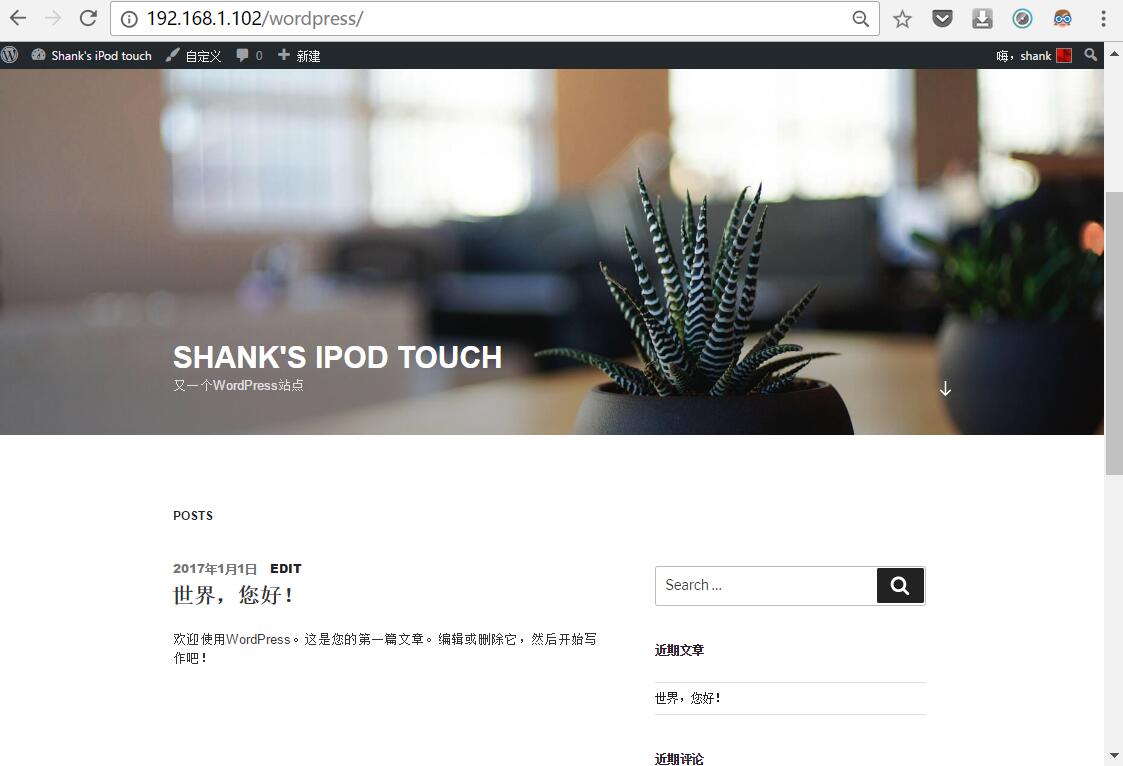This screenshot has height=766, width=1123.
Task: Click the browser forward arrow
Action: [x=52, y=18]
